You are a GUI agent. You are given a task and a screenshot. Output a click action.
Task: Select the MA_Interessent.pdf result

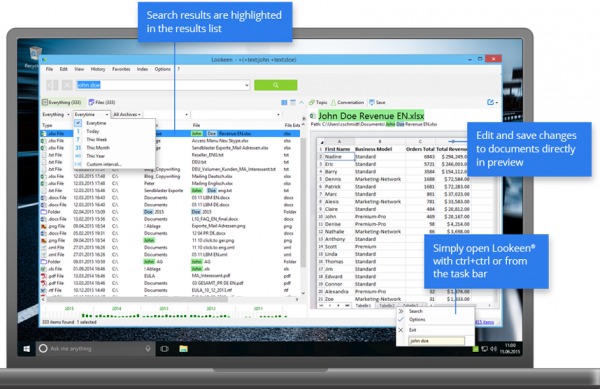coord(170,276)
